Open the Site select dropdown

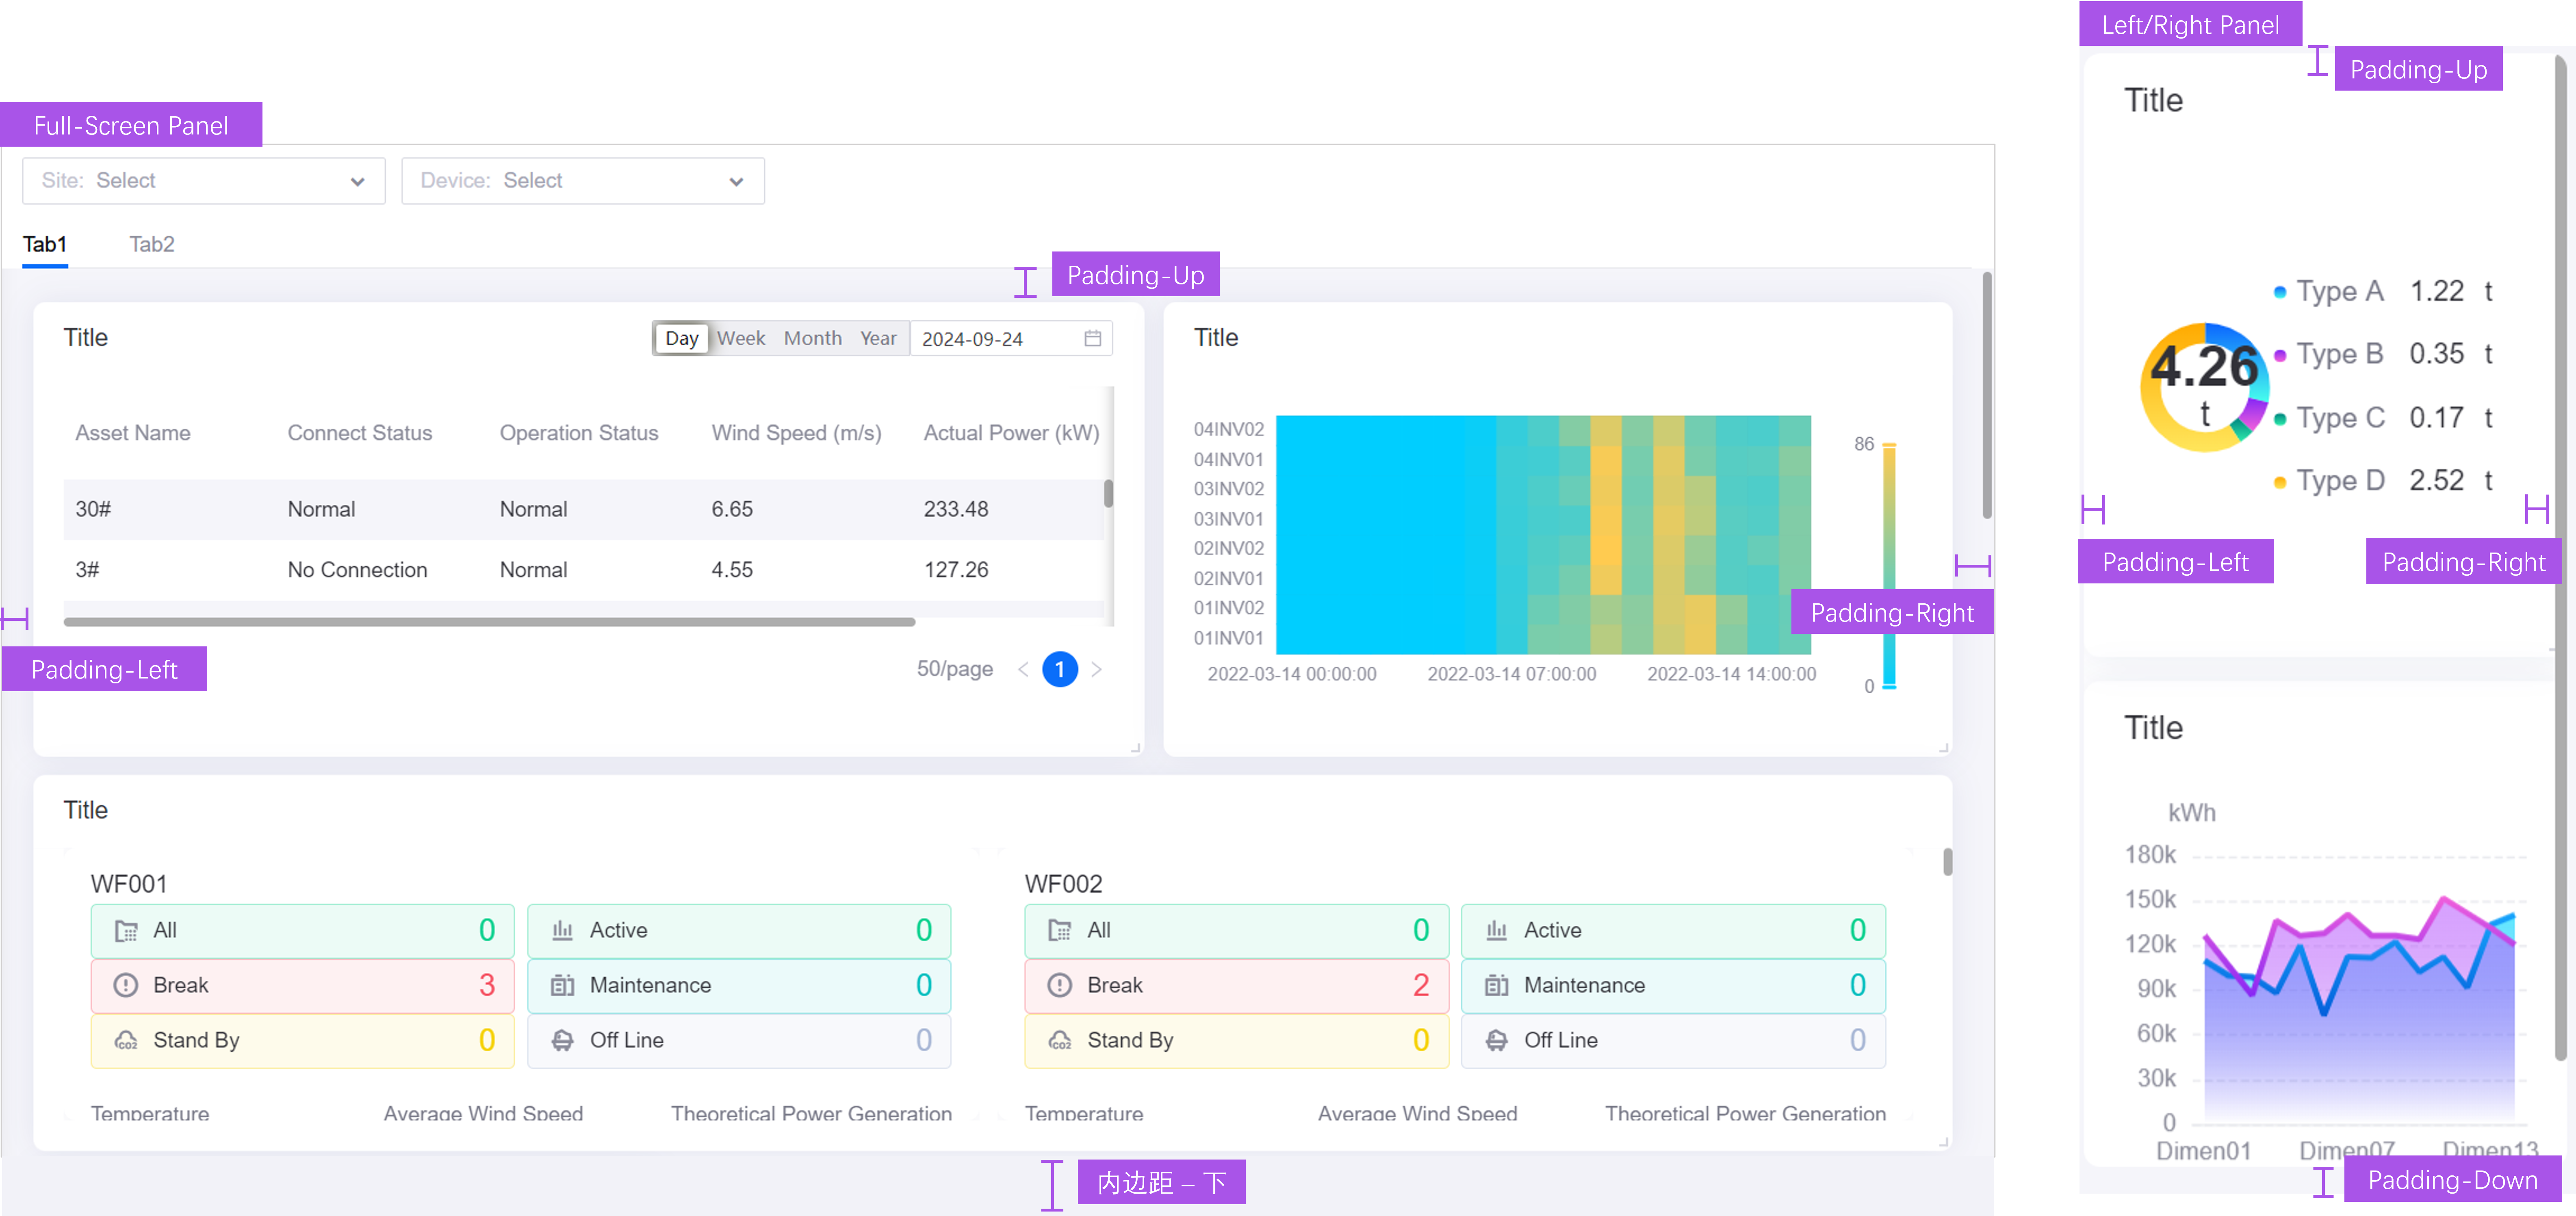[204, 181]
